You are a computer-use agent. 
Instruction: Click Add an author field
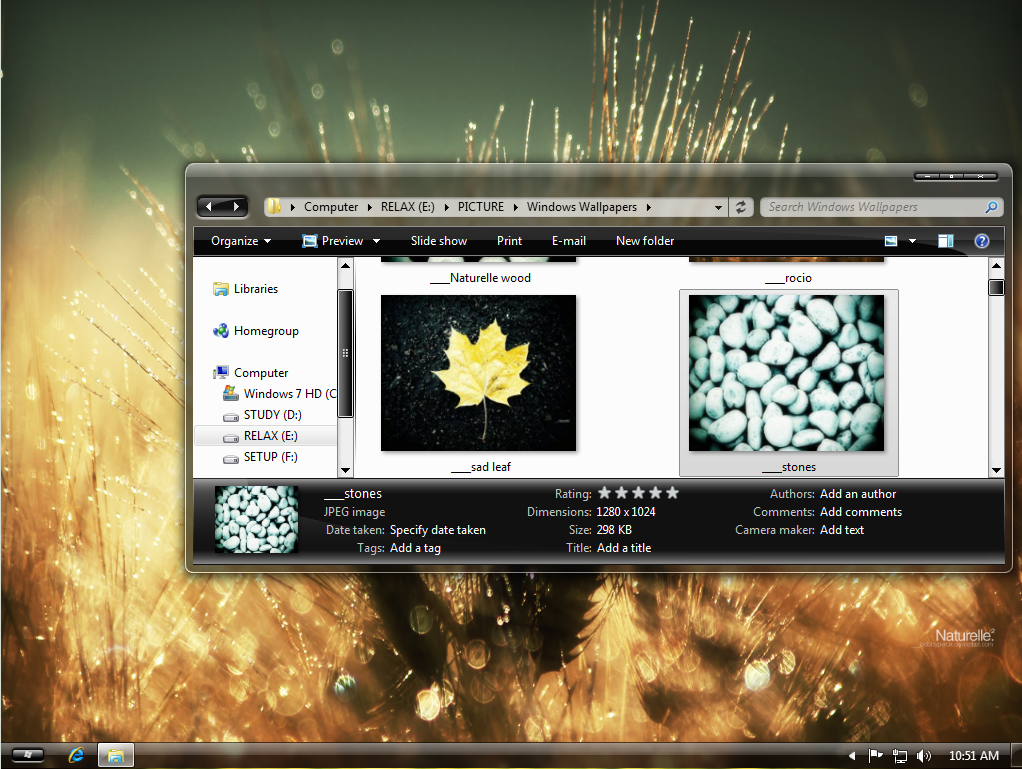(x=858, y=494)
